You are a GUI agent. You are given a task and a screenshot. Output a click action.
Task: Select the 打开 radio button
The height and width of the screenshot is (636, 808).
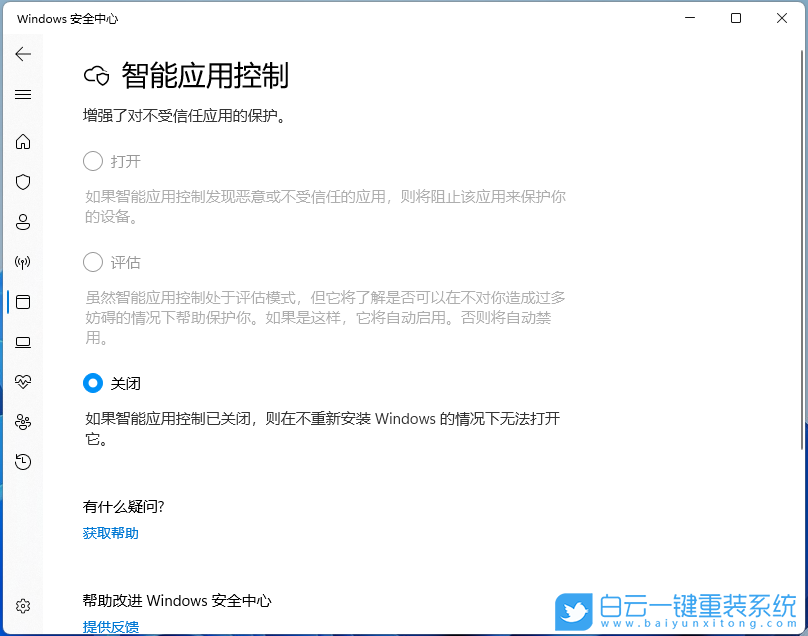point(92,161)
